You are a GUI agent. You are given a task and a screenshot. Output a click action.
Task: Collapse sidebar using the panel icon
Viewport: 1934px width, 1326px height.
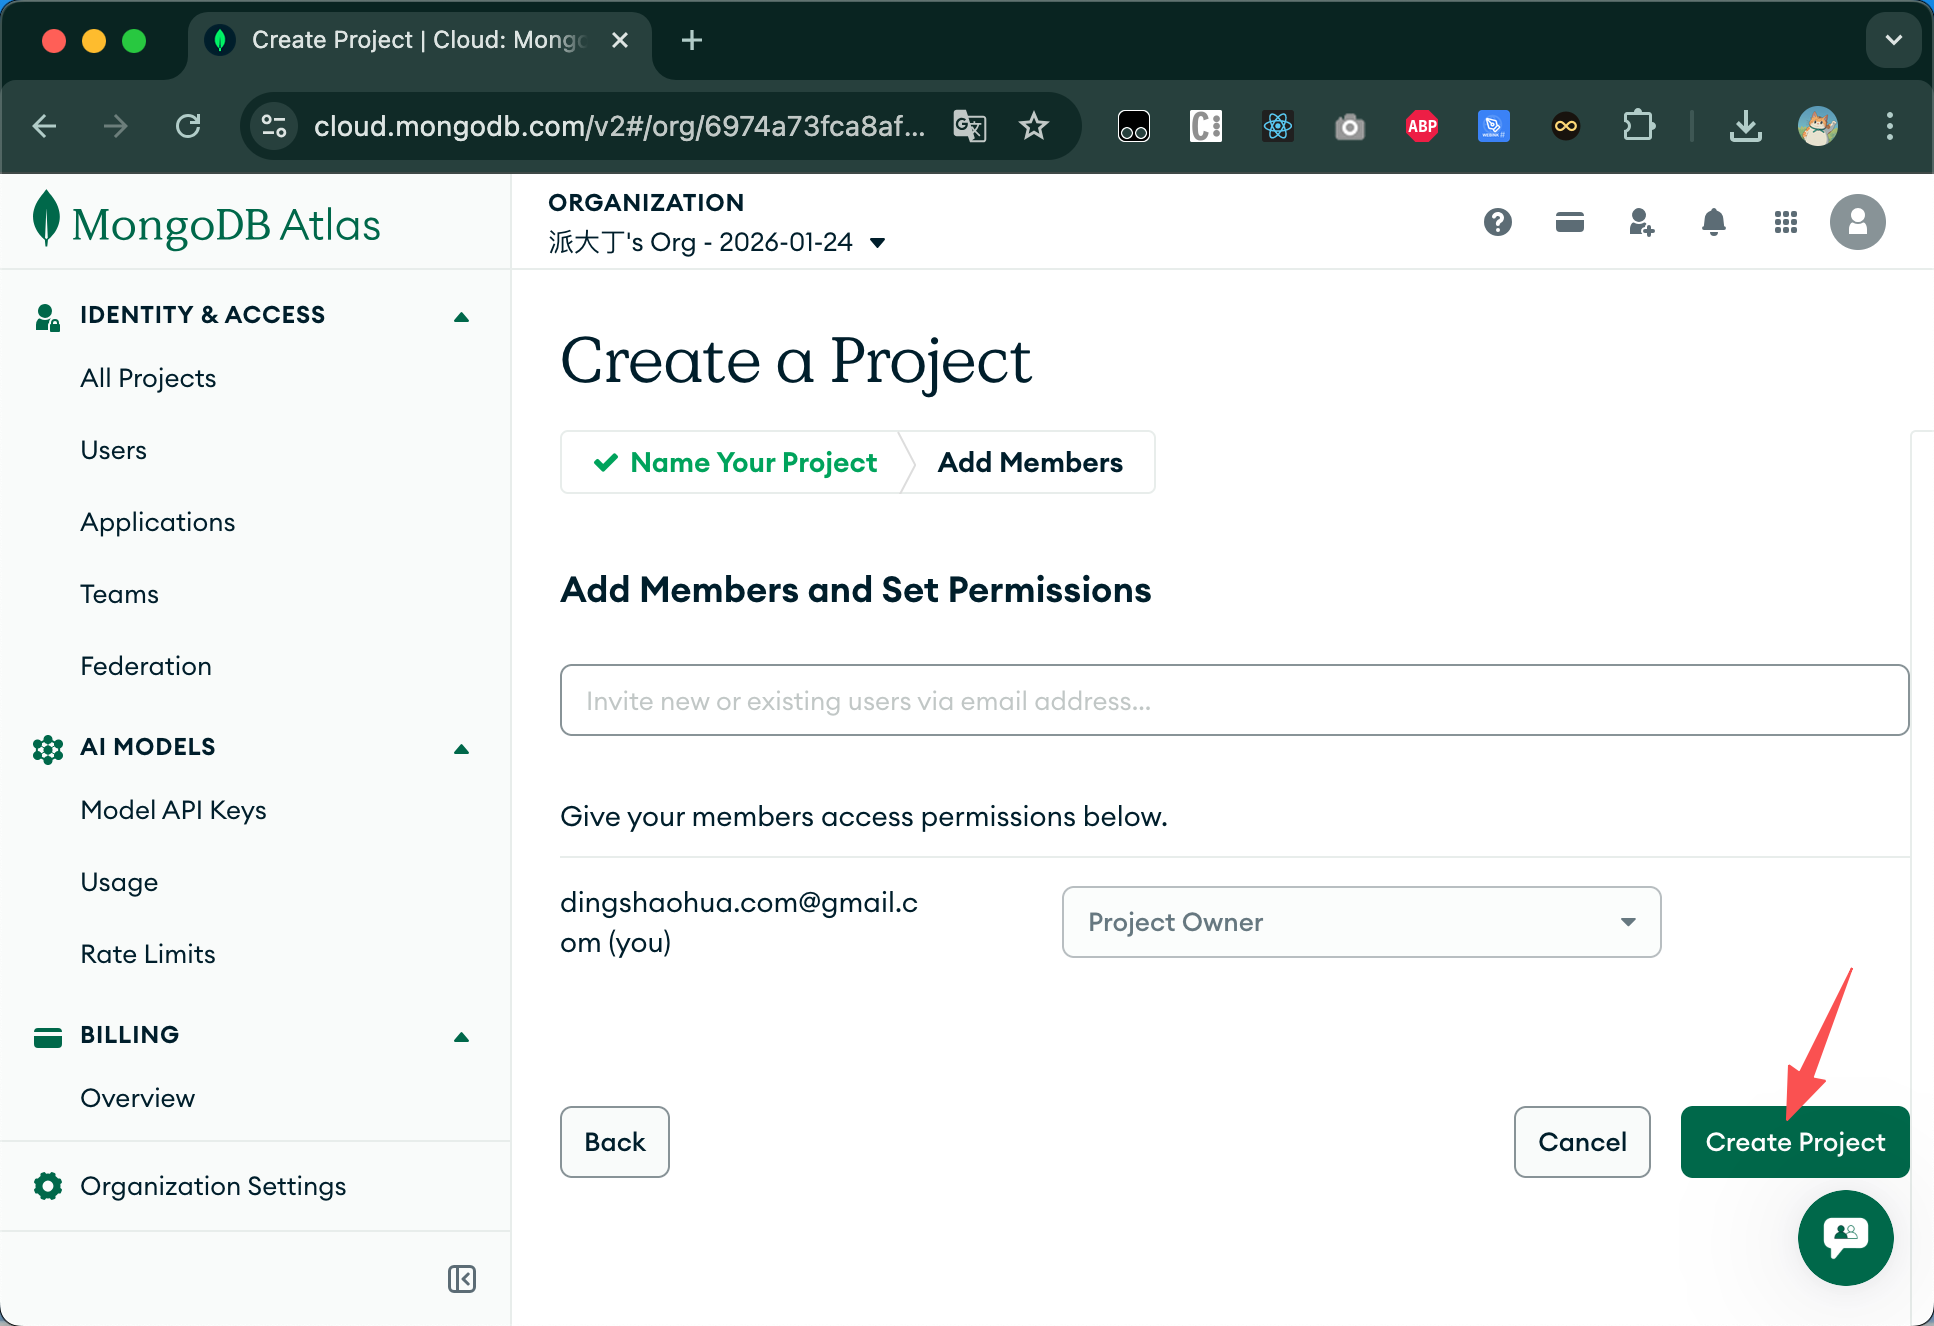(461, 1279)
